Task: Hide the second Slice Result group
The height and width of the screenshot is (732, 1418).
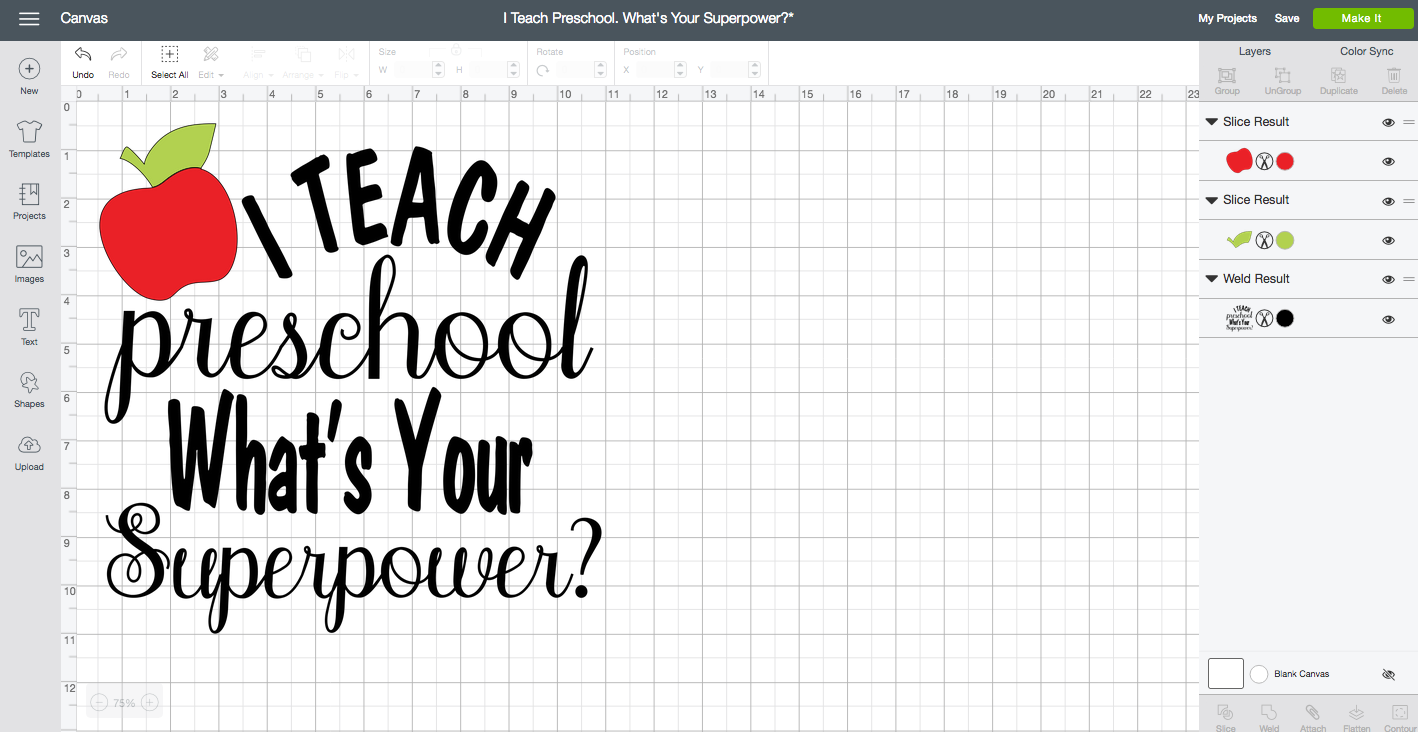Action: click(x=1388, y=201)
